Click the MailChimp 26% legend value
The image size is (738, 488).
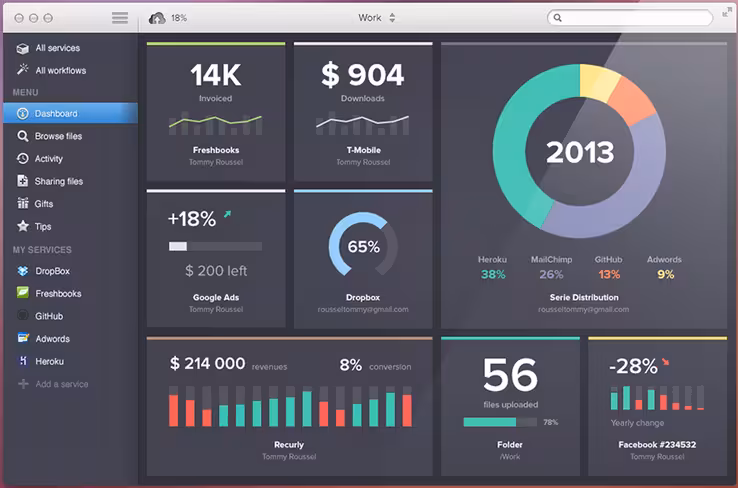pyautogui.click(x=551, y=274)
